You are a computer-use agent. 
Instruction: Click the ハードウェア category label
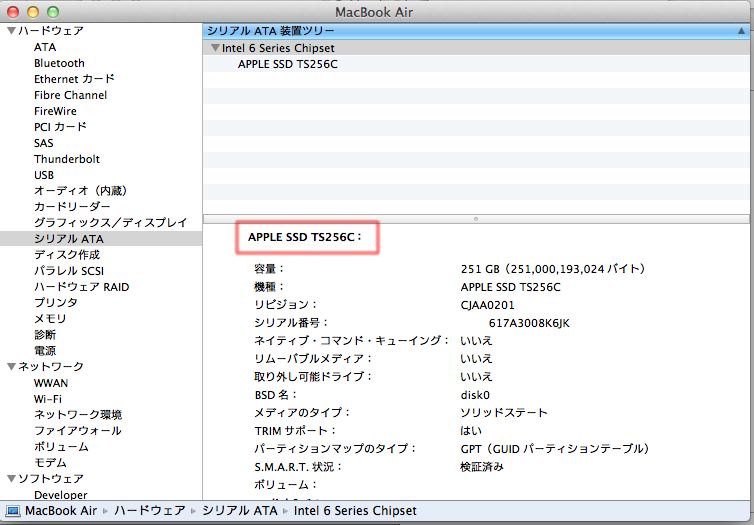51,31
